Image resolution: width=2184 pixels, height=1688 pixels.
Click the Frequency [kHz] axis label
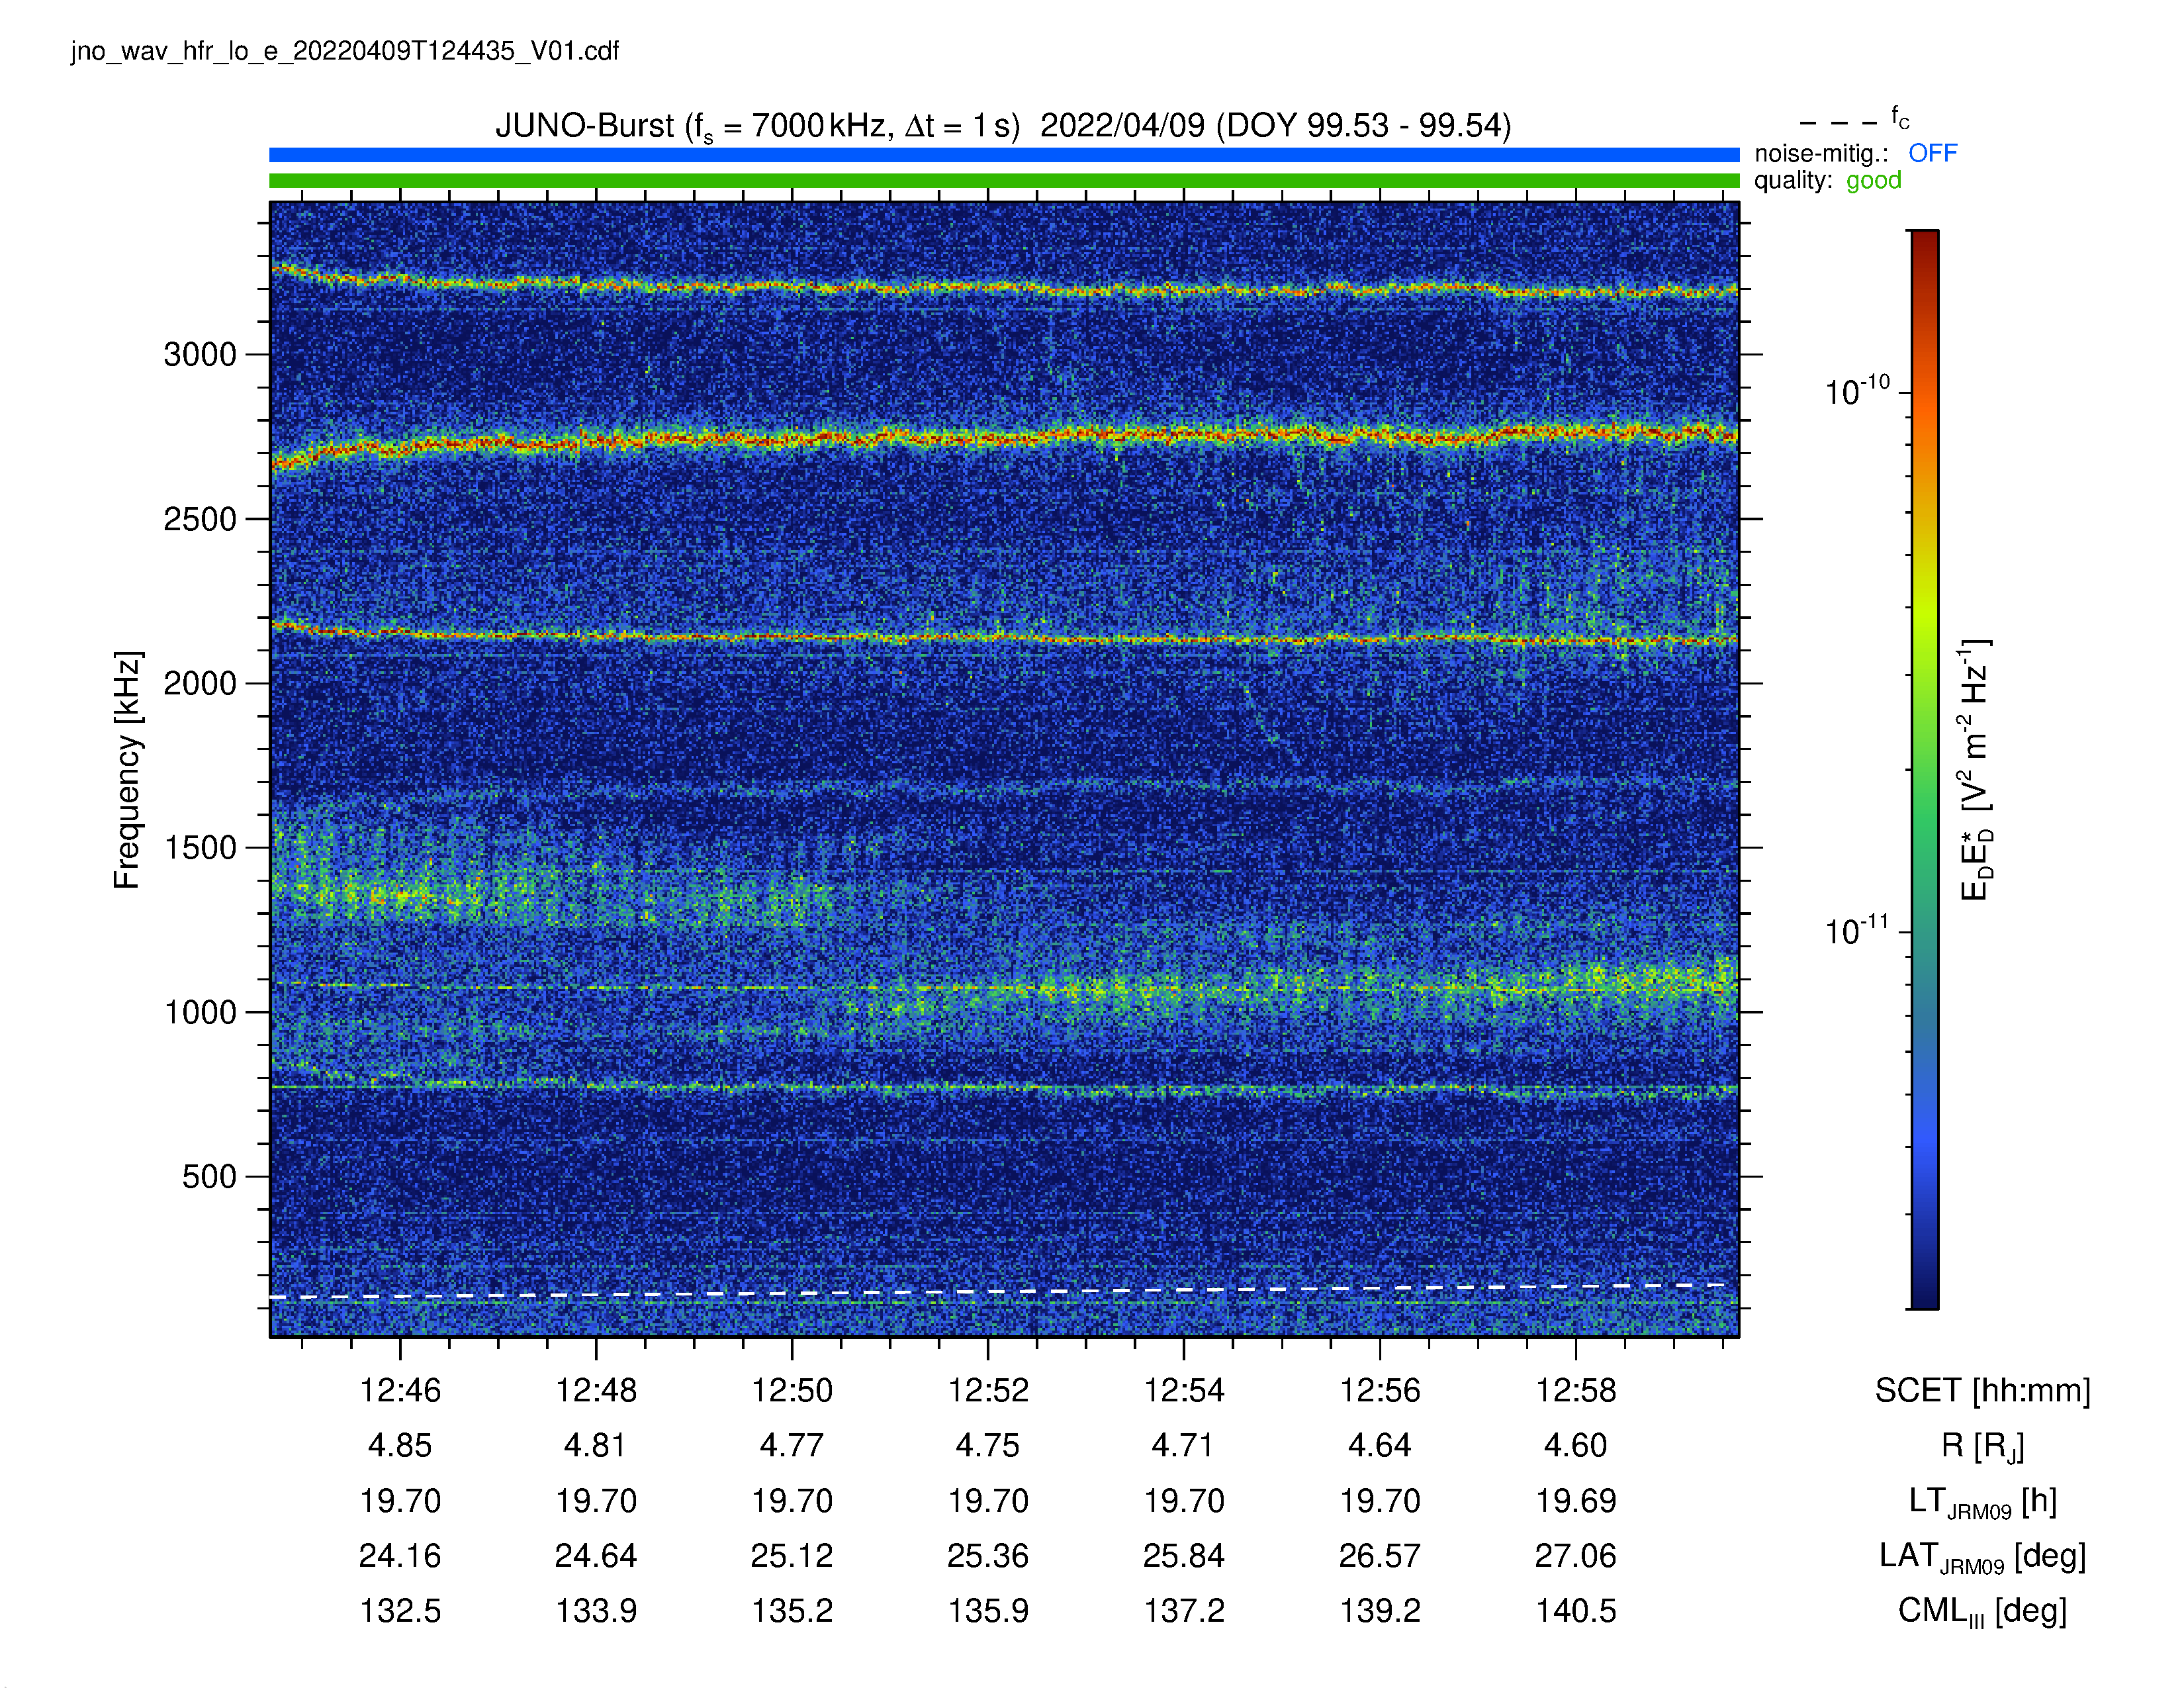point(127,769)
